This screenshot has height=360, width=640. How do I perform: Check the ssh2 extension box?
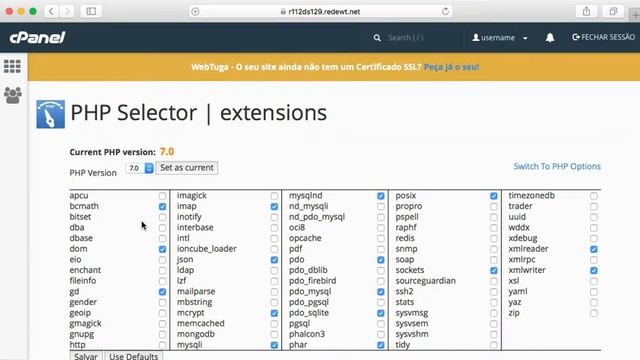[x=494, y=292]
